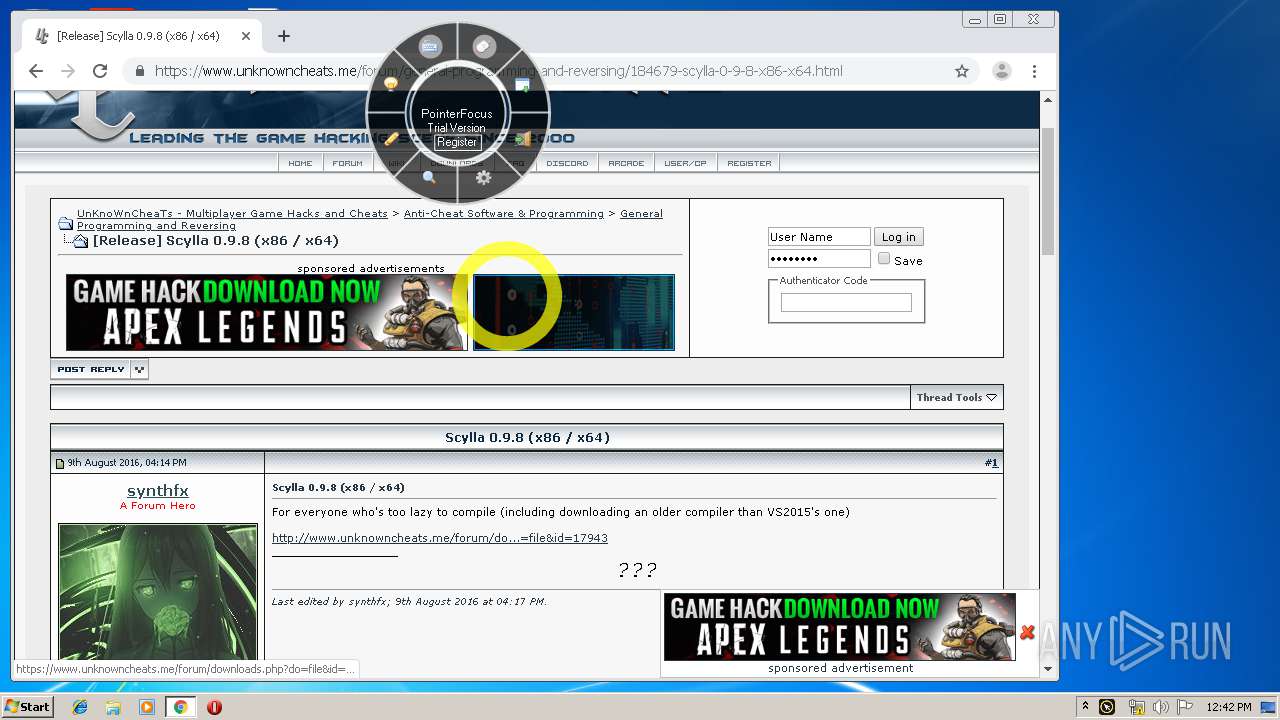Open the unknowncheats download file link

click(440, 538)
